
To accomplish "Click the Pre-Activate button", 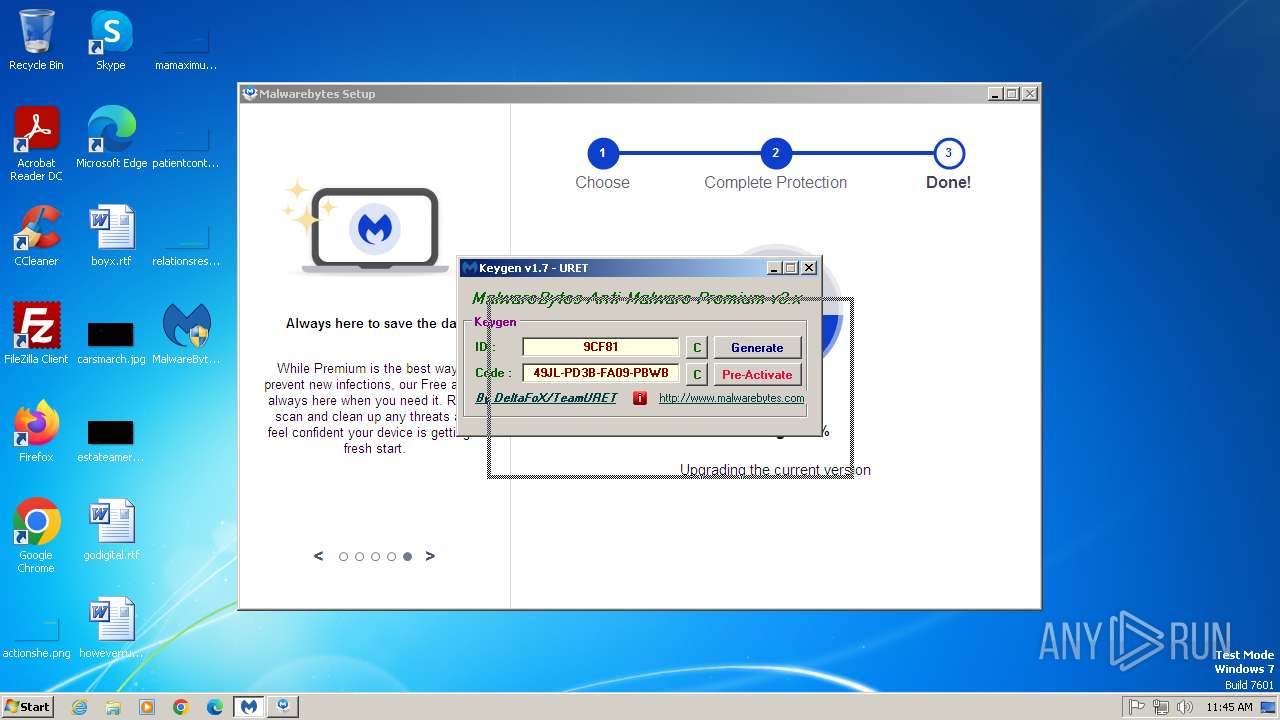I will (x=757, y=374).
